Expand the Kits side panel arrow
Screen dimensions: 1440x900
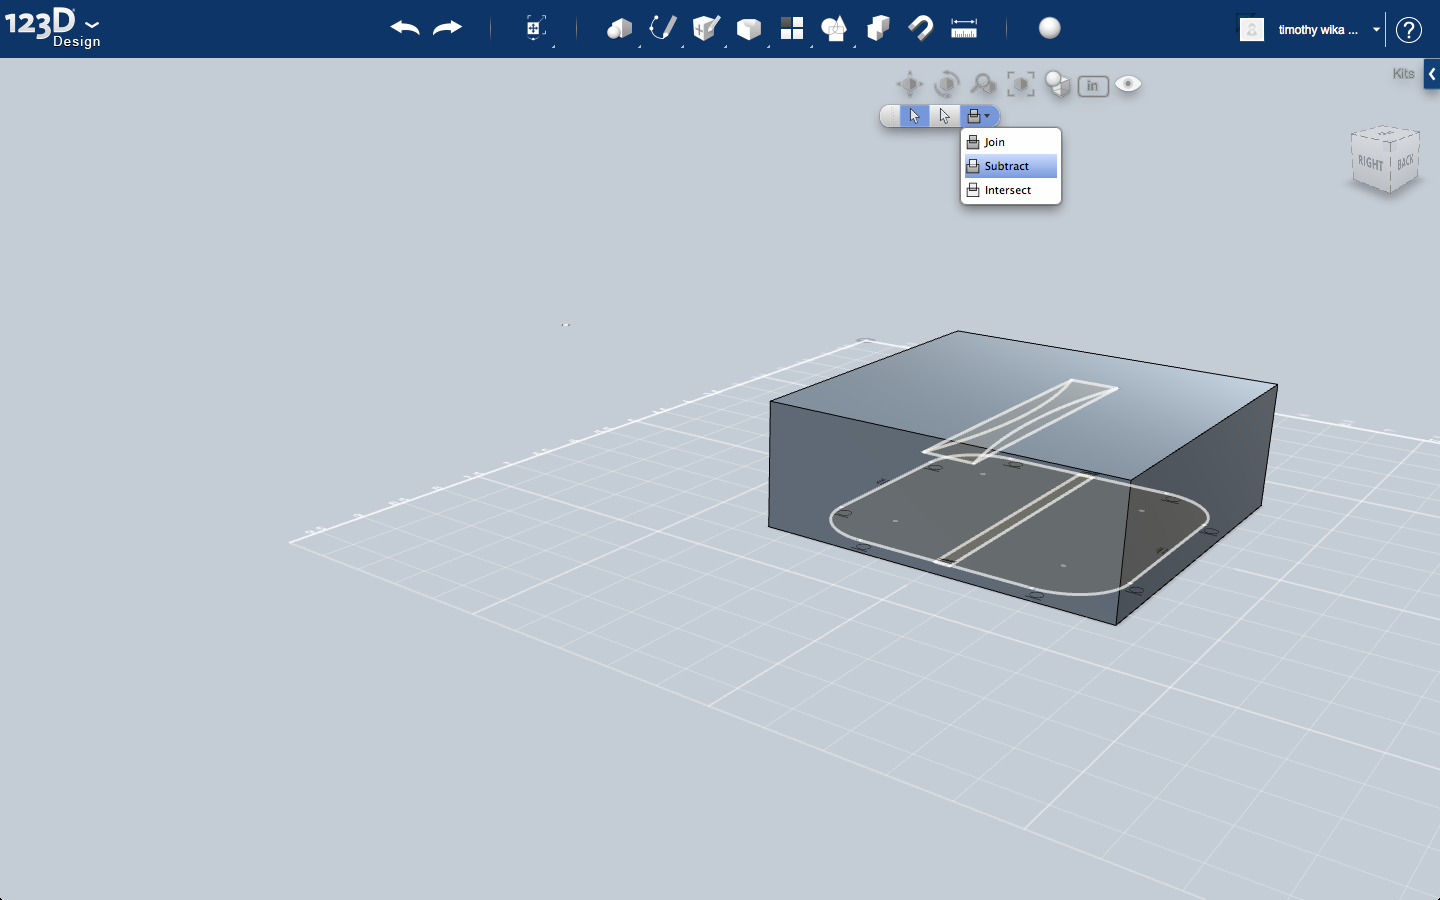click(1432, 74)
